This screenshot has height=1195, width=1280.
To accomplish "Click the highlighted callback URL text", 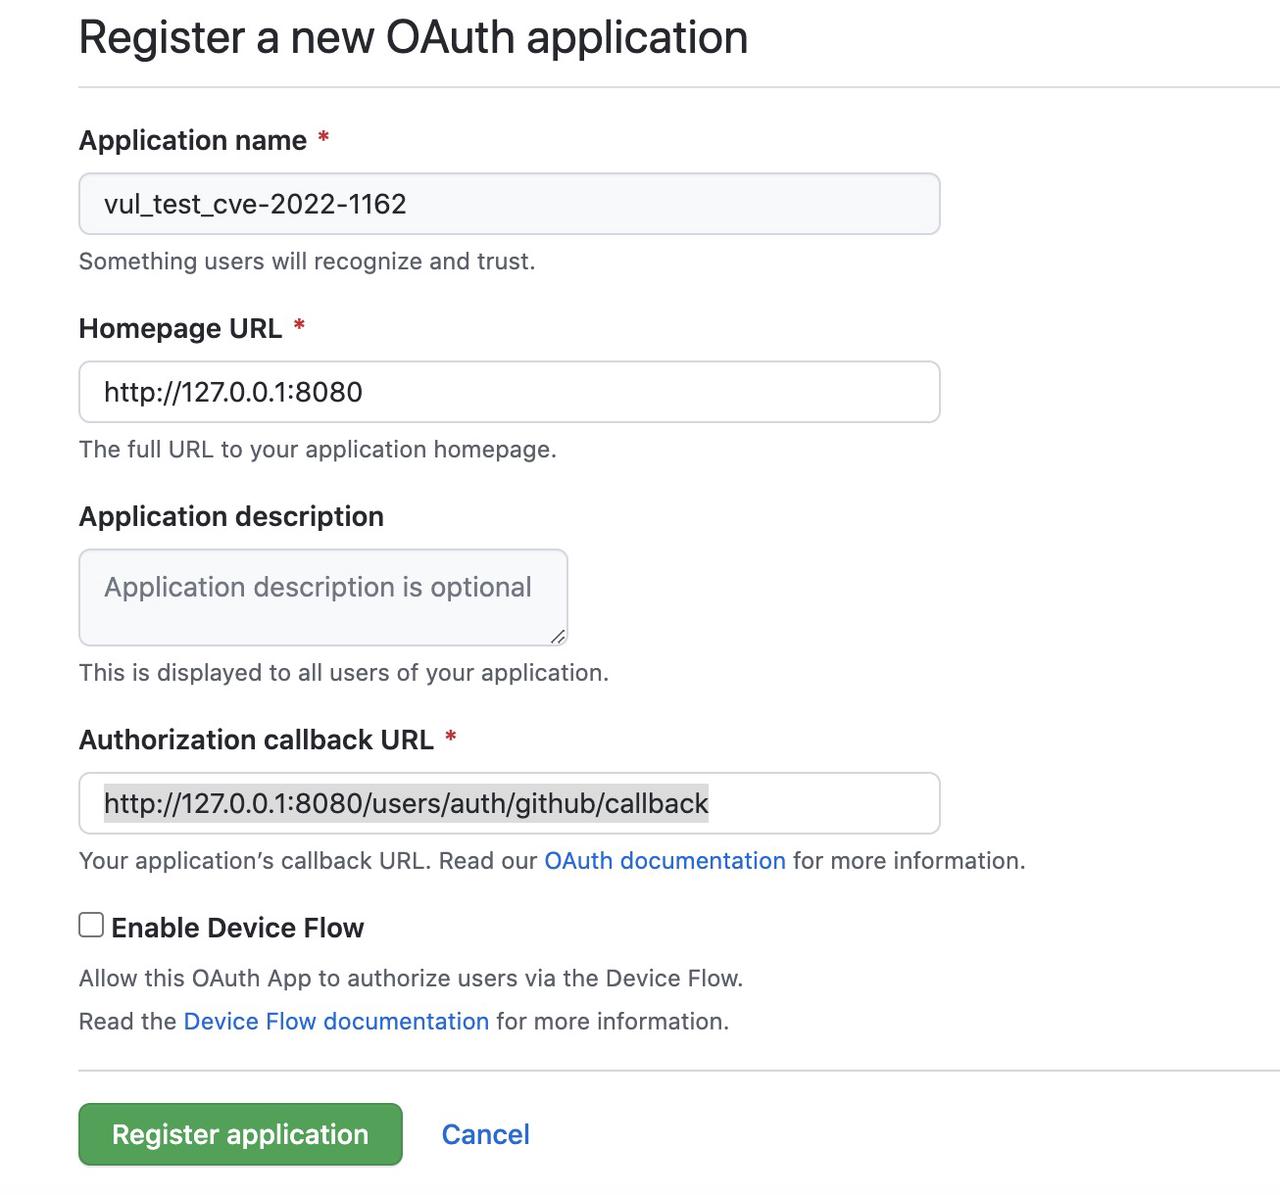I will click(405, 803).
